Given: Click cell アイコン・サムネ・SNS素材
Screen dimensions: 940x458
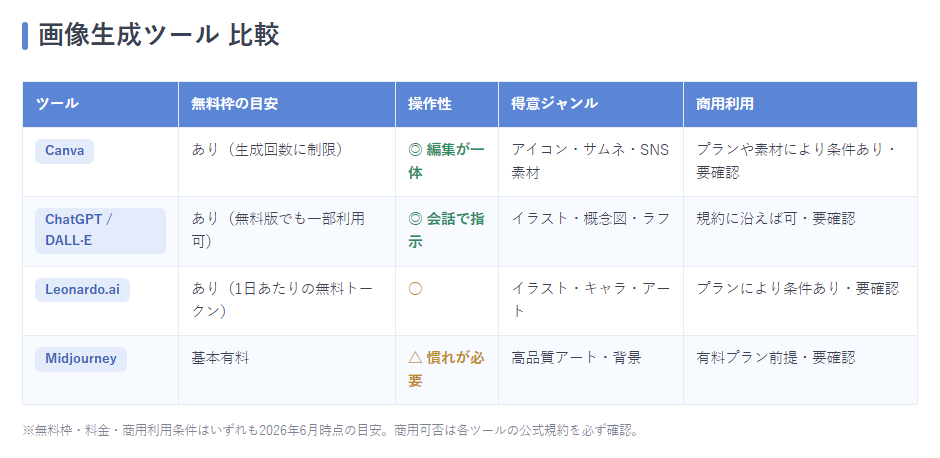Looking at the screenshot, I should (590, 162).
